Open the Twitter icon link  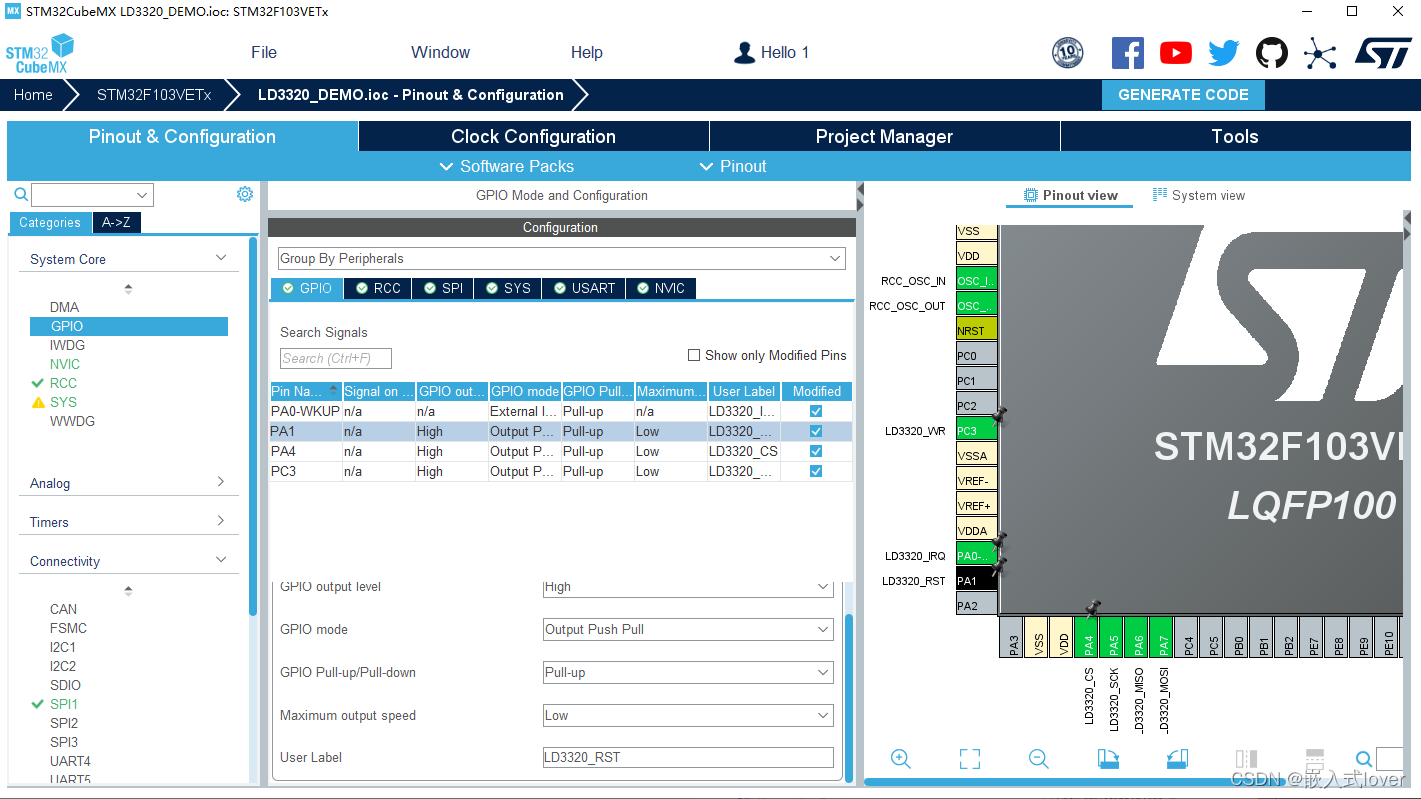point(1224,53)
